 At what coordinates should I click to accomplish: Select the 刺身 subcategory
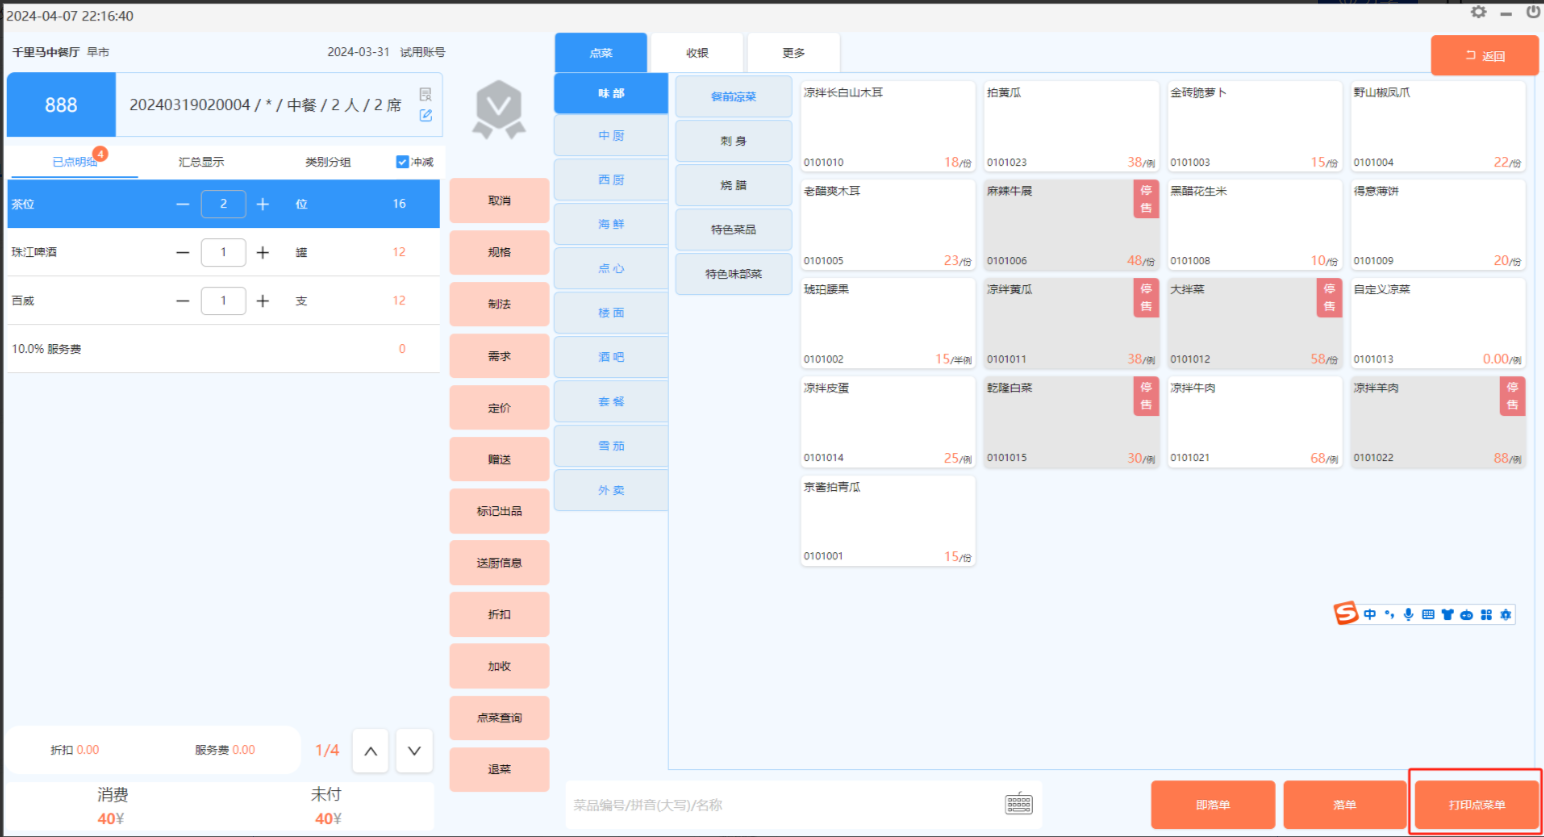tap(733, 141)
